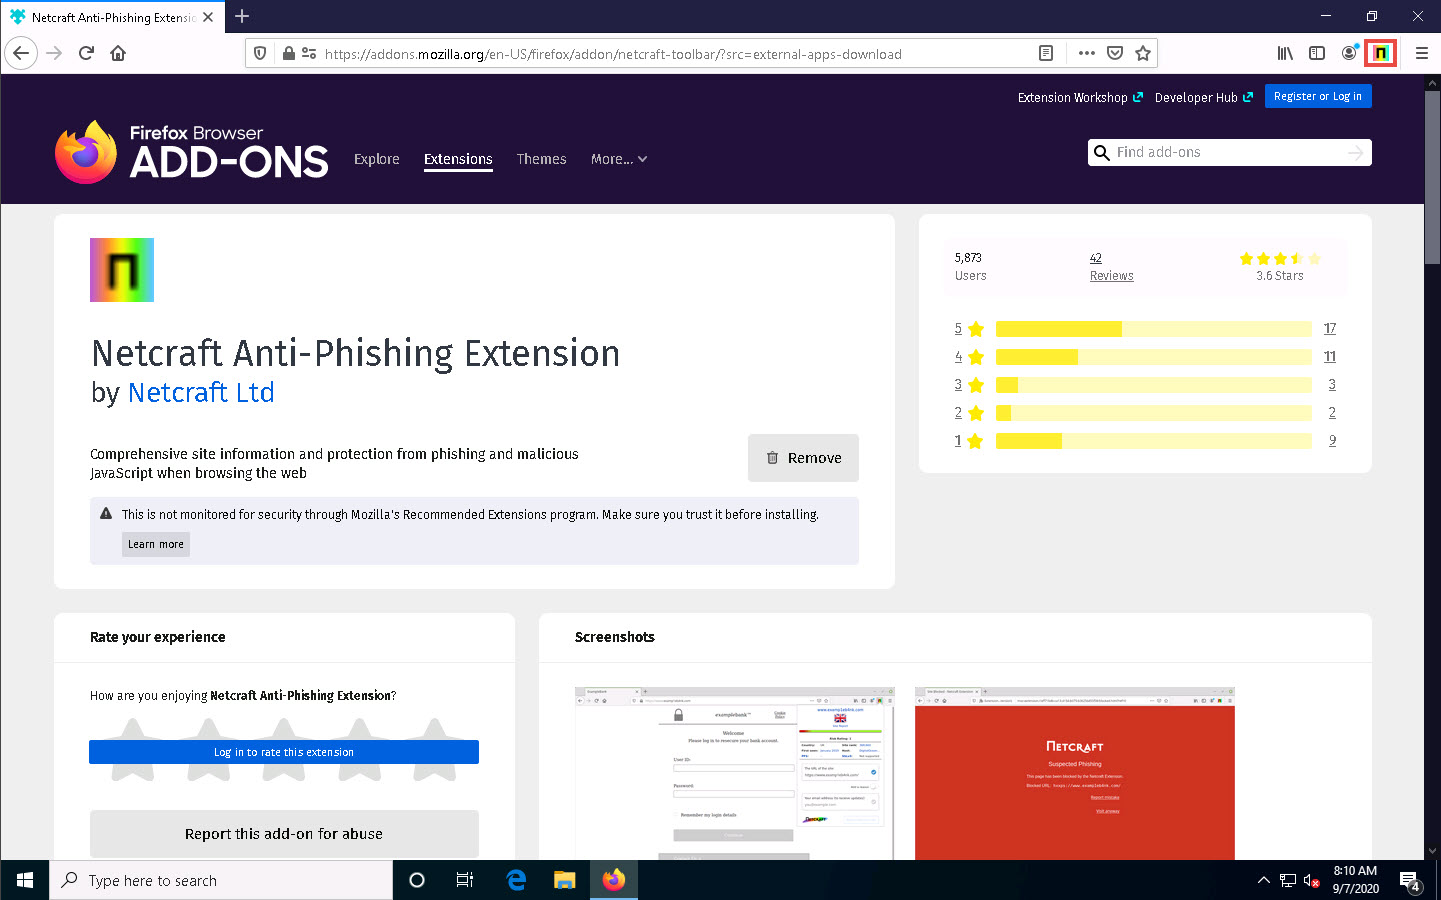Open File Explorer from taskbar
Viewport: 1441px width, 900px height.
[565, 880]
